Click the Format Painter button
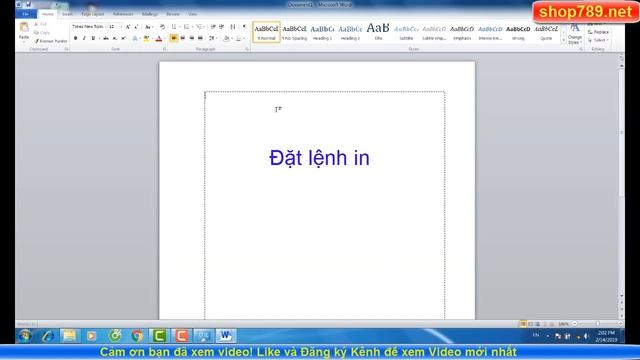Screen dimensions: 640x360 pyautogui.click(x=51, y=41)
